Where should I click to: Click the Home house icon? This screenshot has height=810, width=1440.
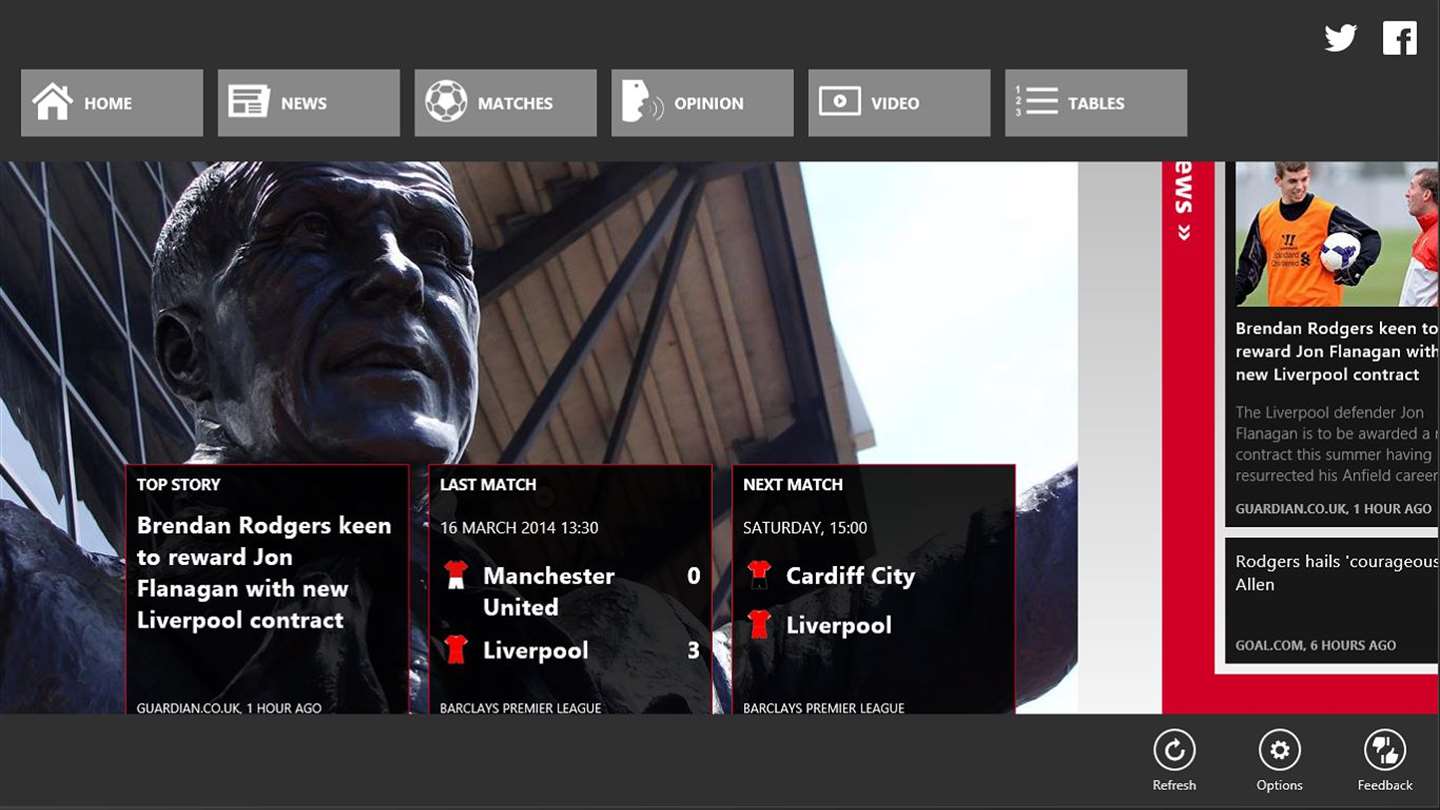(53, 102)
